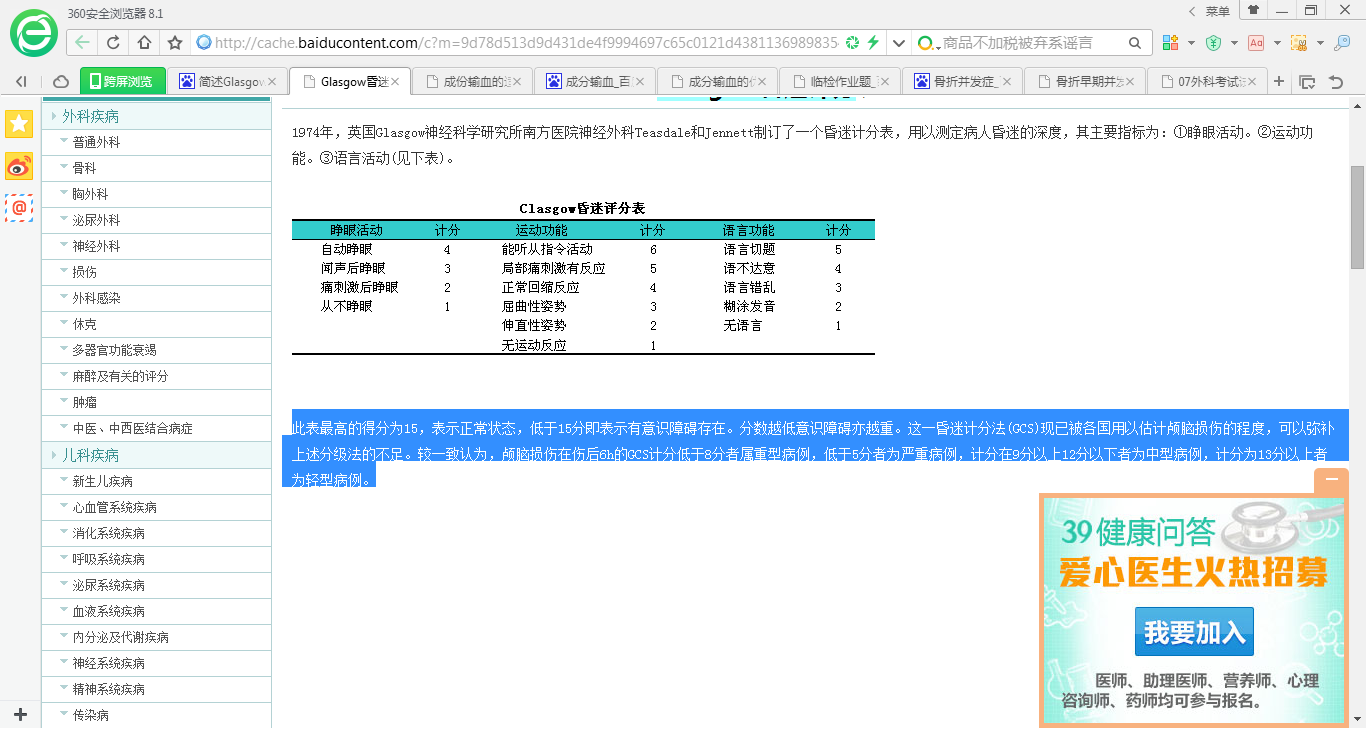Open the address bar dropdown chevron
Image resolution: width=1366 pixels, height=729 pixels.
[x=898, y=43]
